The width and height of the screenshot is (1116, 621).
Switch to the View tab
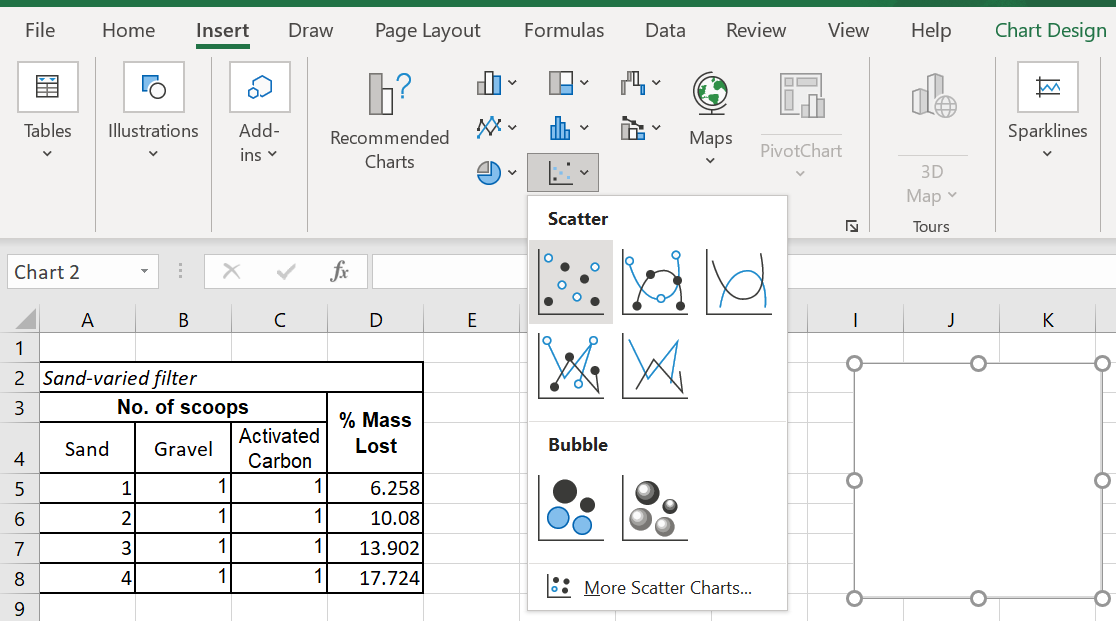point(848,31)
